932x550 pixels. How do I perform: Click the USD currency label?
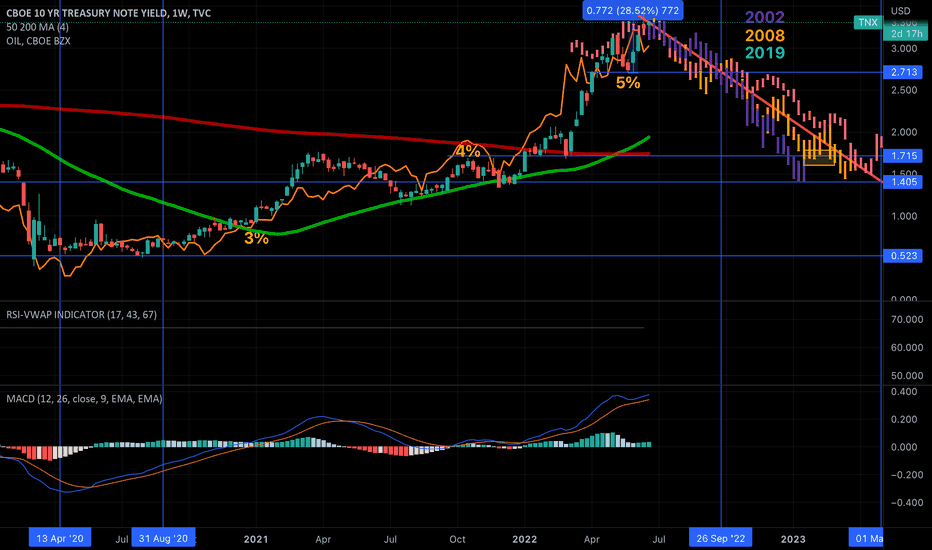tap(900, 11)
